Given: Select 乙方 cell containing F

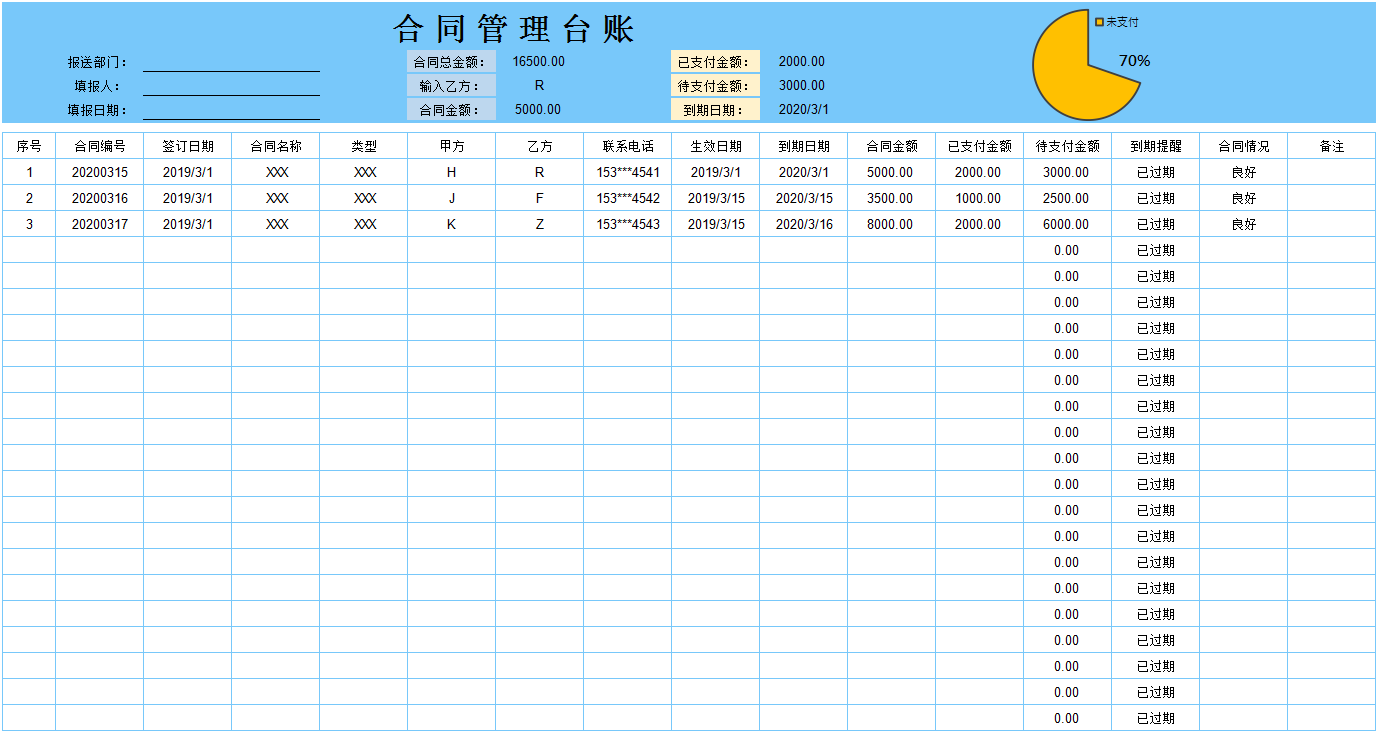Looking at the screenshot, I should [x=540, y=198].
